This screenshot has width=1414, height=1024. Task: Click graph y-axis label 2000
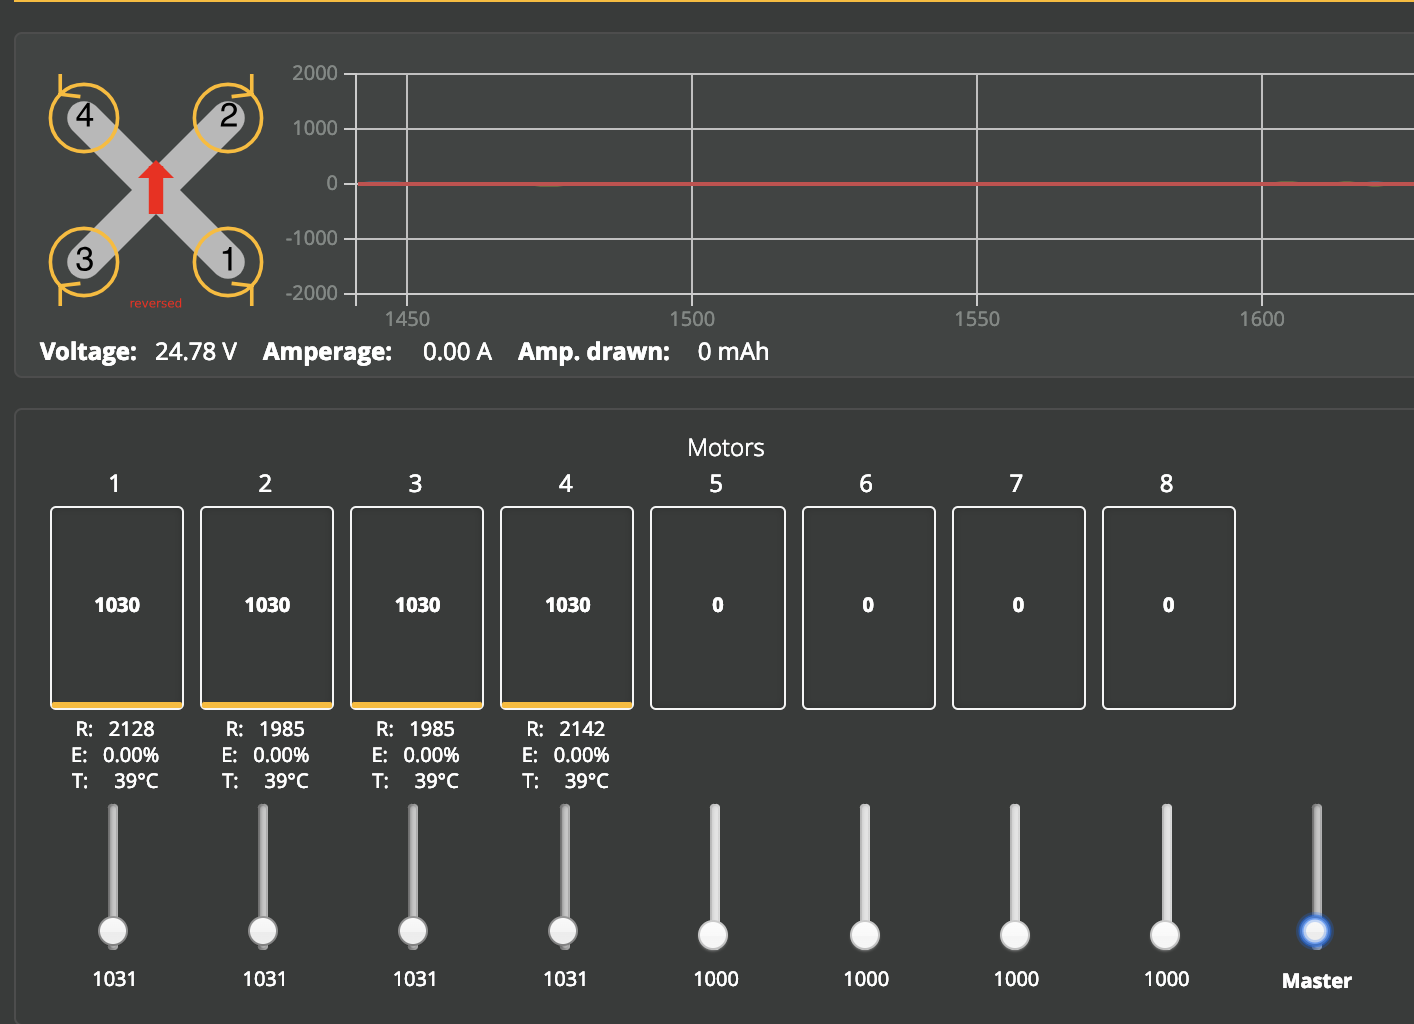[x=315, y=73]
